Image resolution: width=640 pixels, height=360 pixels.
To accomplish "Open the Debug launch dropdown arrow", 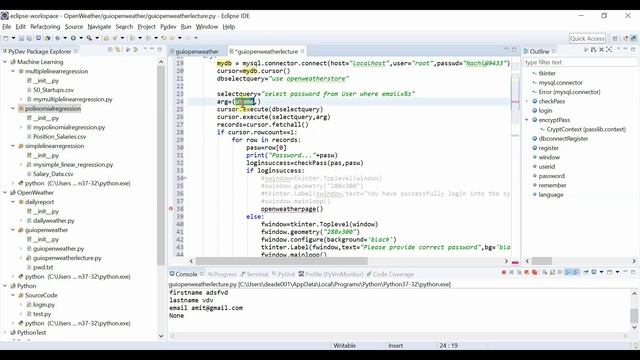I will 65,38.
